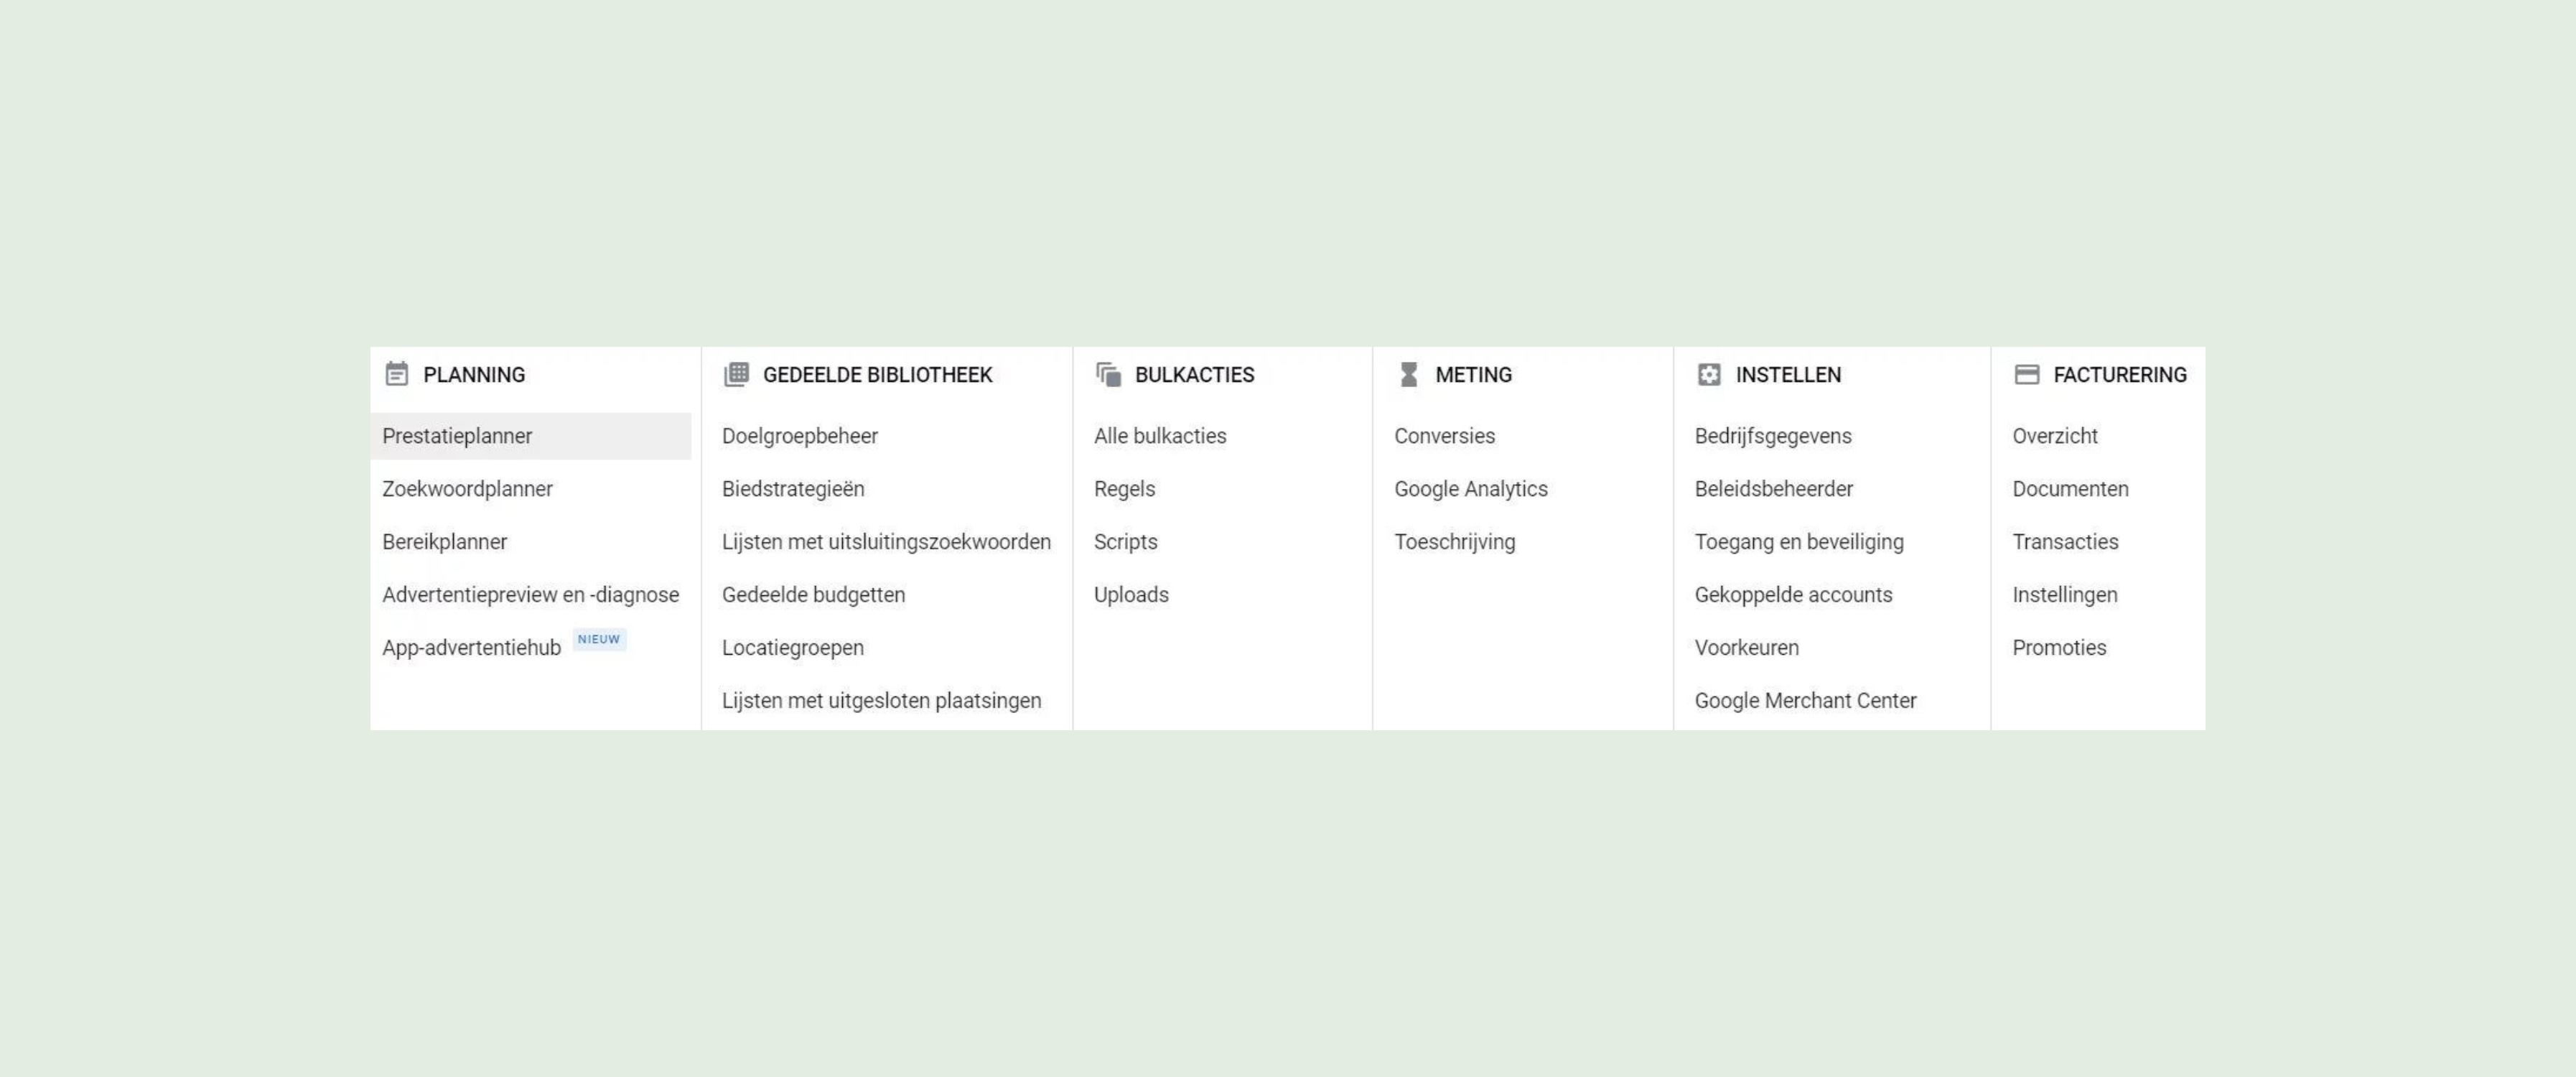Click the NIEUW badge next to App-advertentiehub
The height and width of the screenshot is (1077, 2576).
tap(599, 640)
